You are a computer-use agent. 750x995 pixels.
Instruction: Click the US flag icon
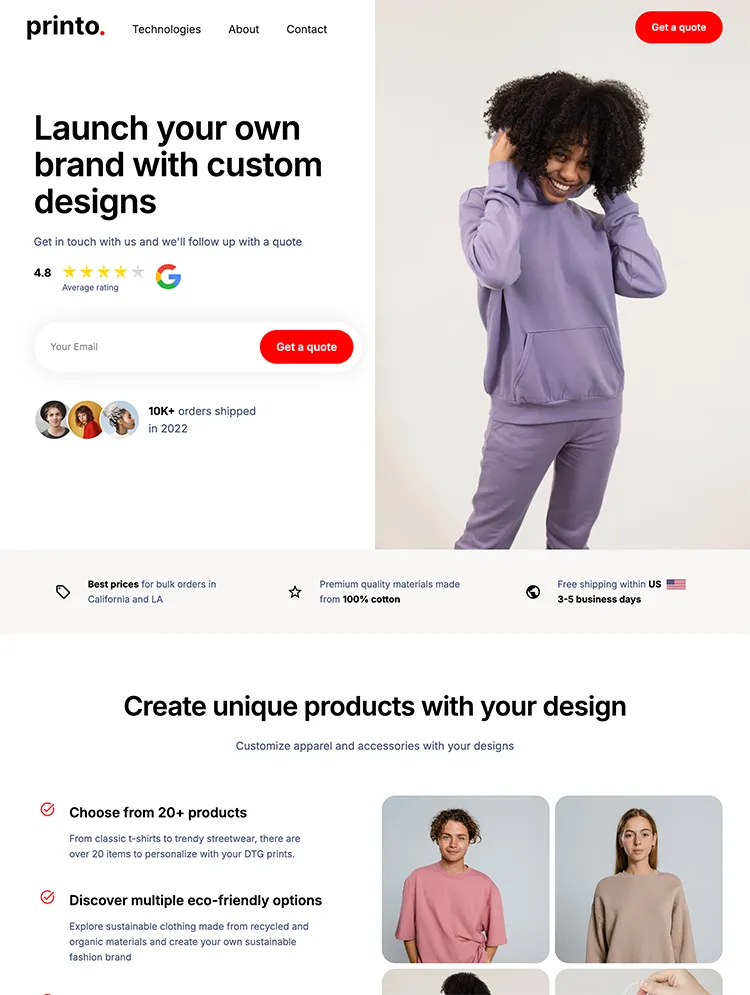pyautogui.click(x=676, y=584)
